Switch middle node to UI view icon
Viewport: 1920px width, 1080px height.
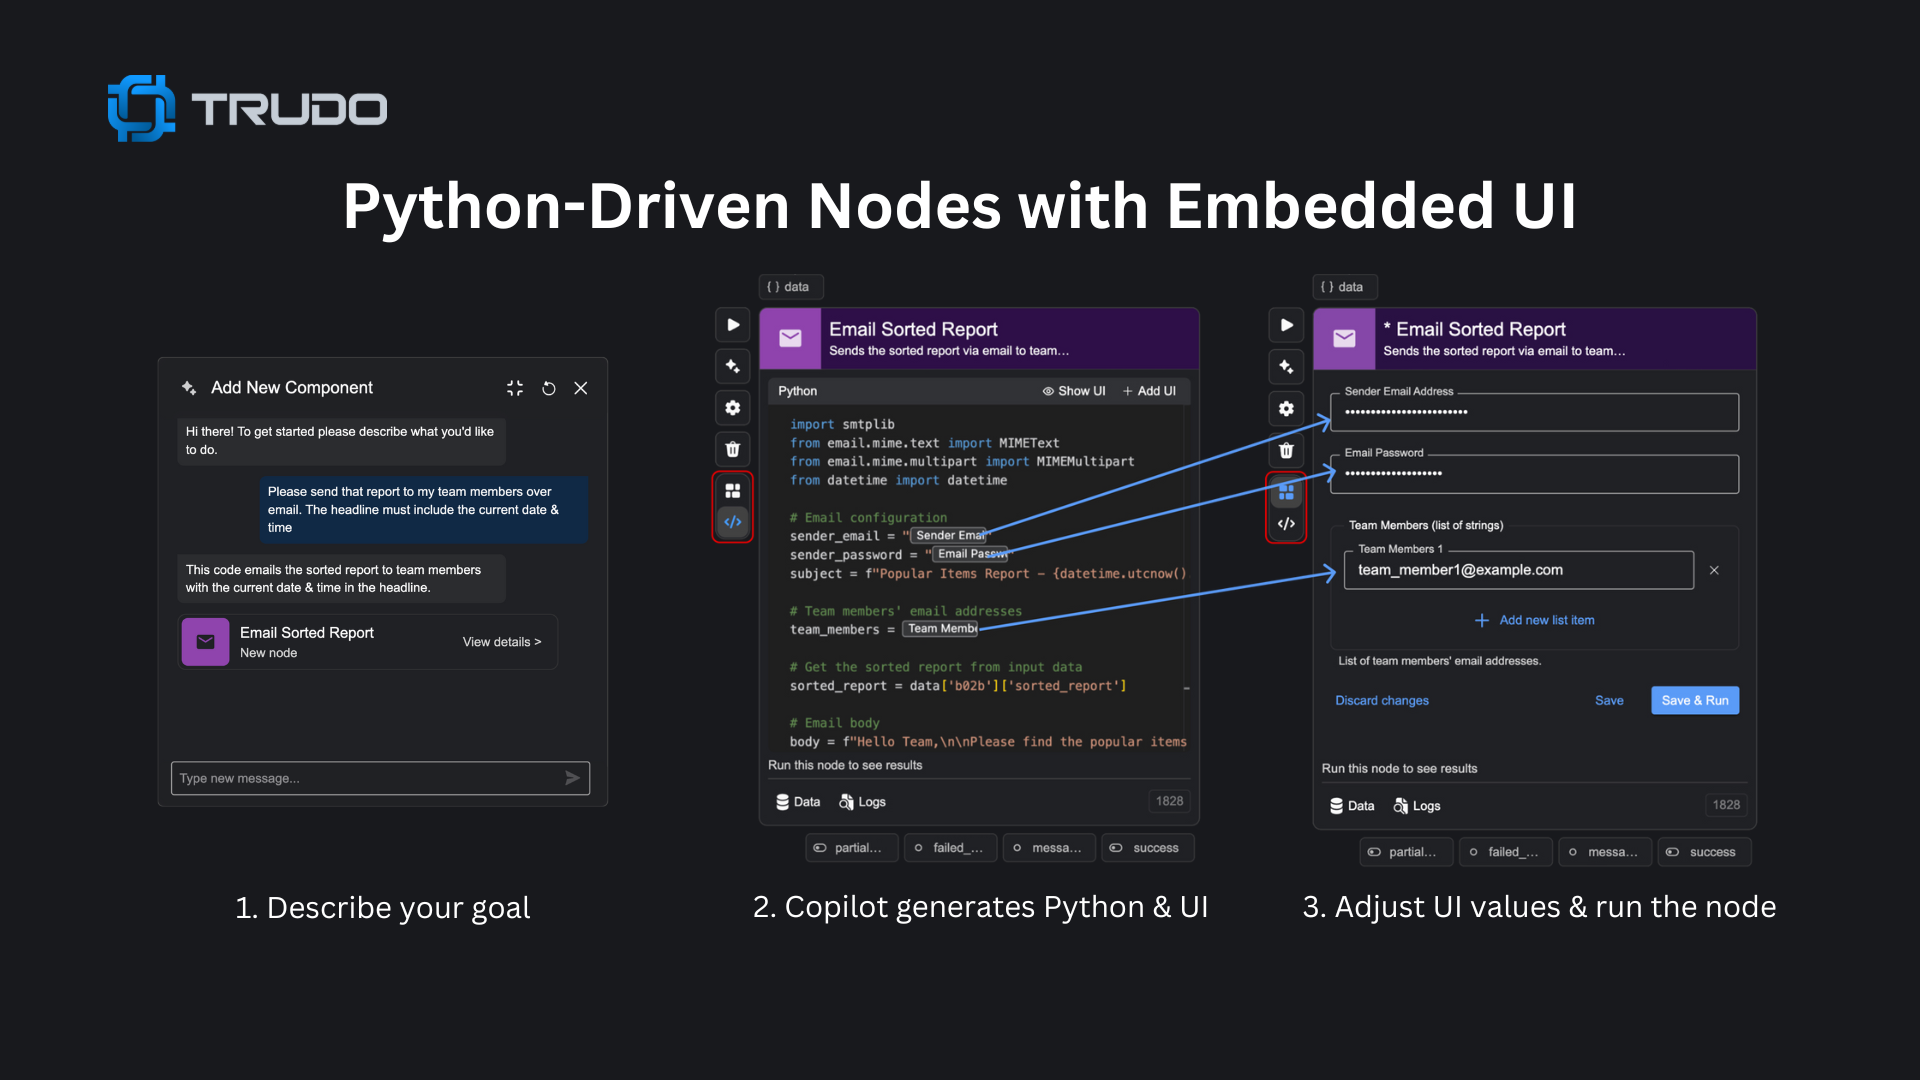click(x=733, y=491)
